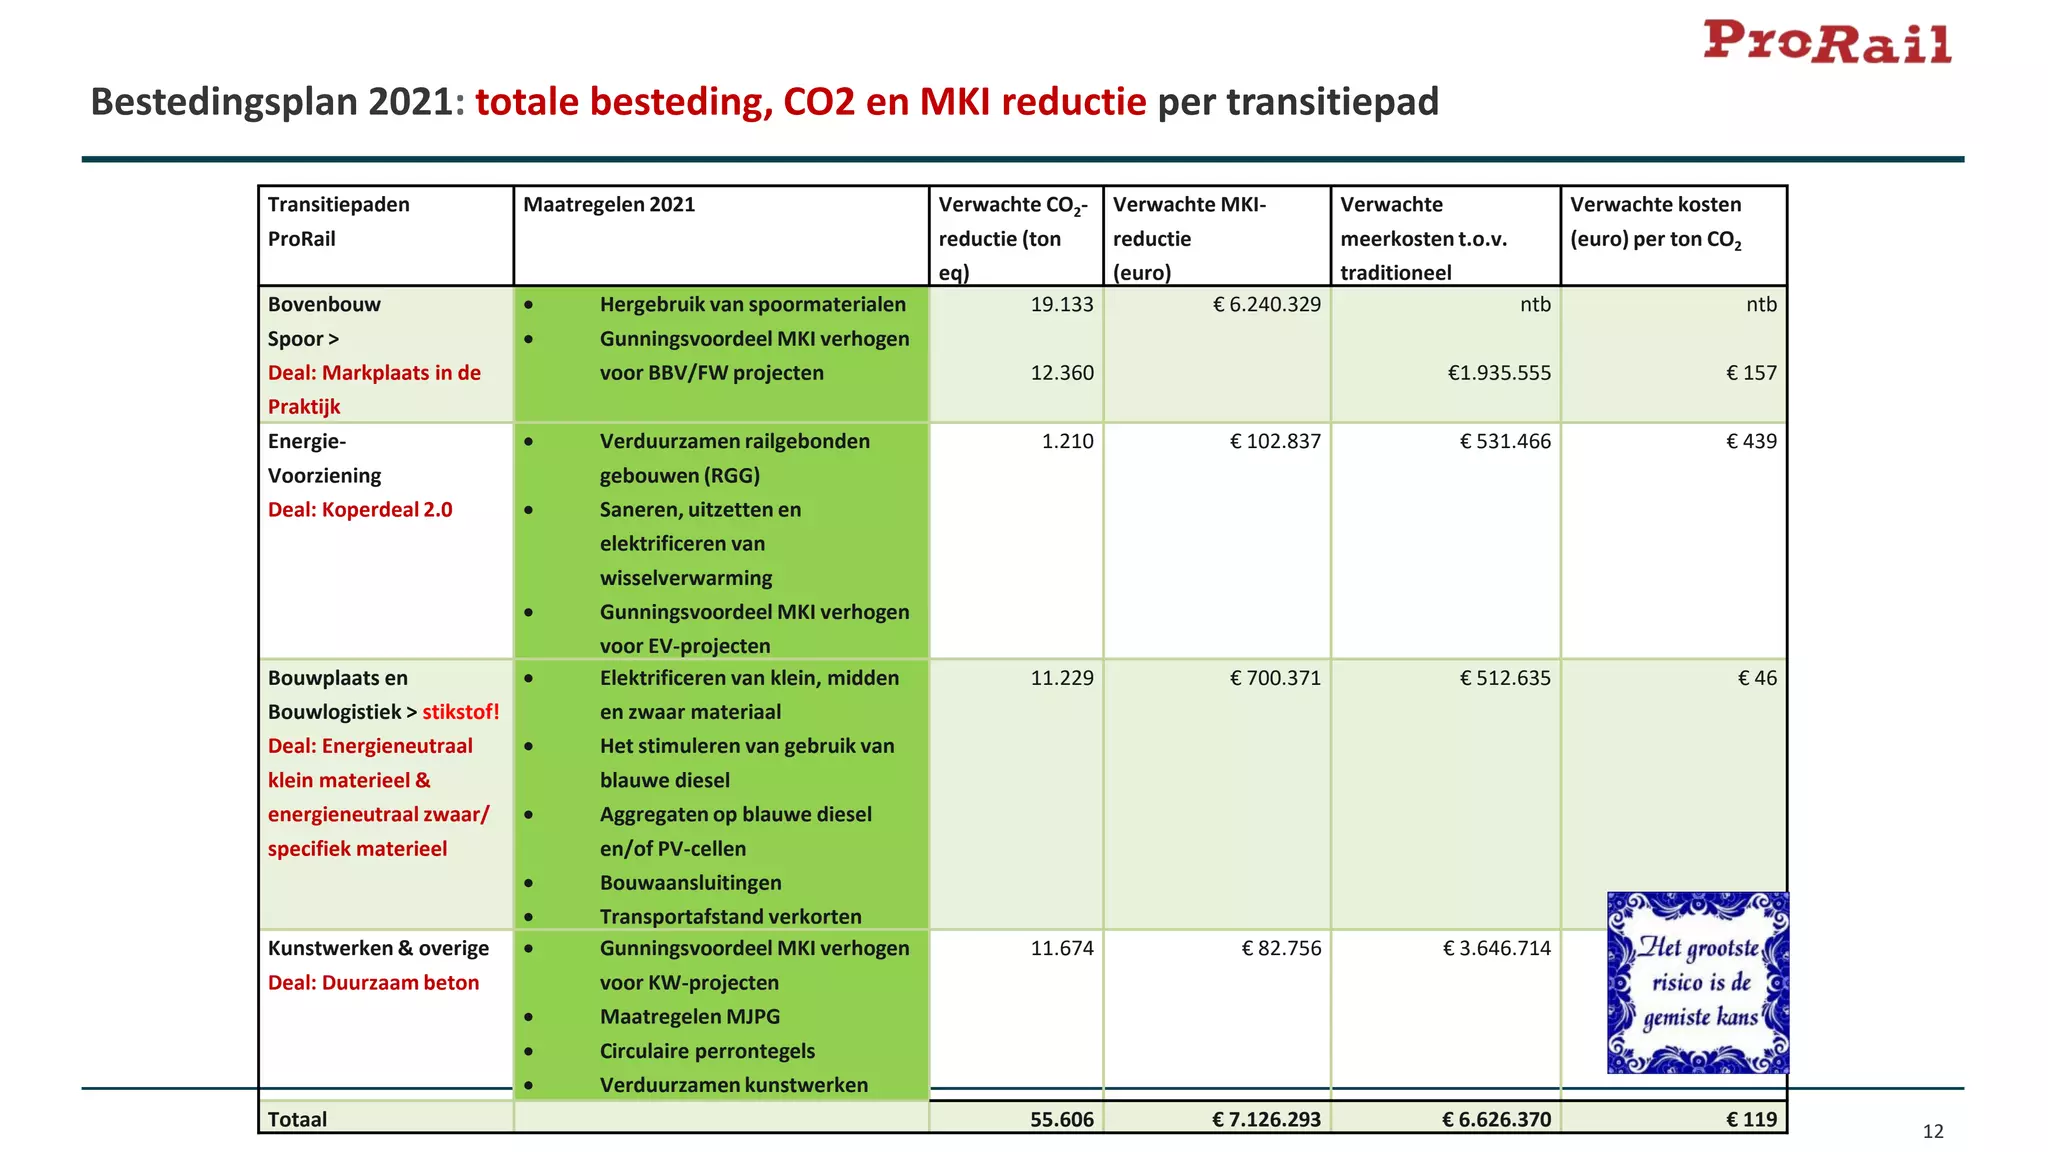Click page number 12
Screen dimensions: 2048x1152
click(x=1933, y=1131)
